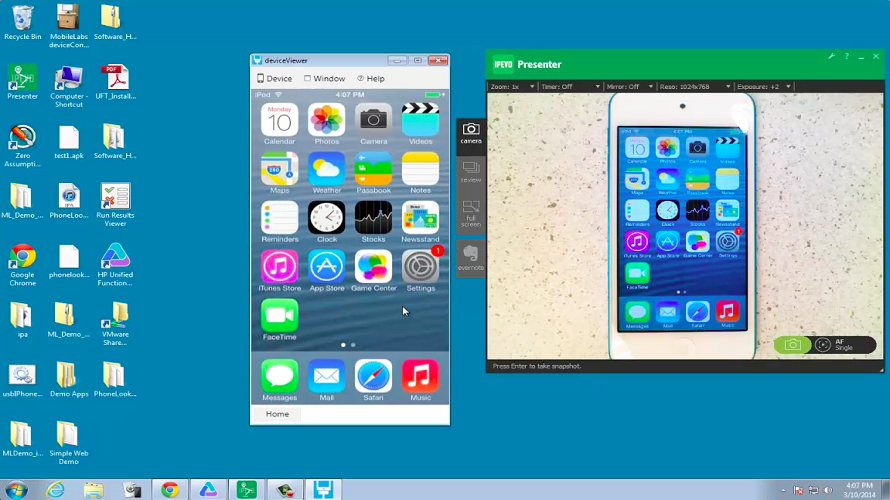Open the App Store in deviceViewer
This screenshot has height=500, width=890.
pyautogui.click(x=326, y=266)
